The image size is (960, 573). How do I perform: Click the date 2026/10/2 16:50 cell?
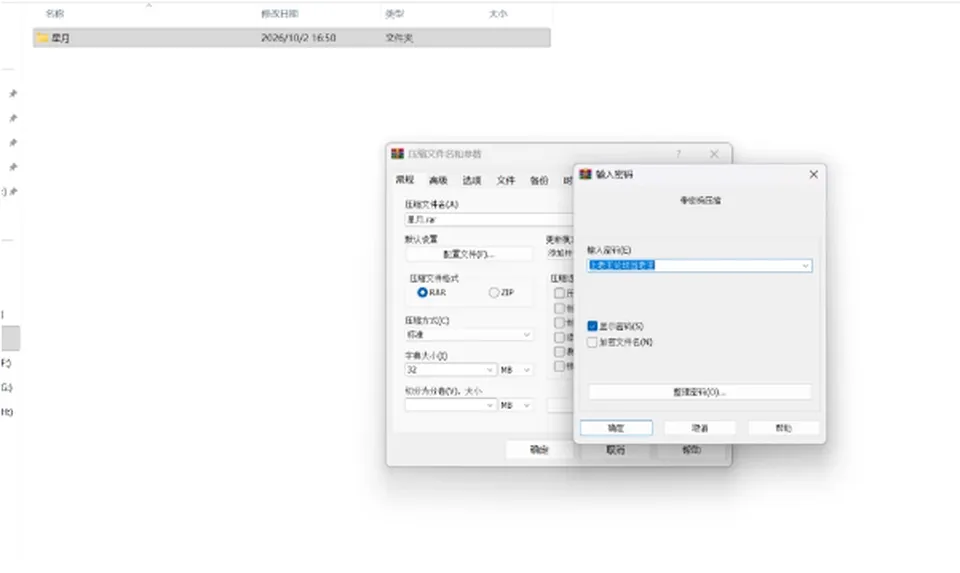[298, 38]
